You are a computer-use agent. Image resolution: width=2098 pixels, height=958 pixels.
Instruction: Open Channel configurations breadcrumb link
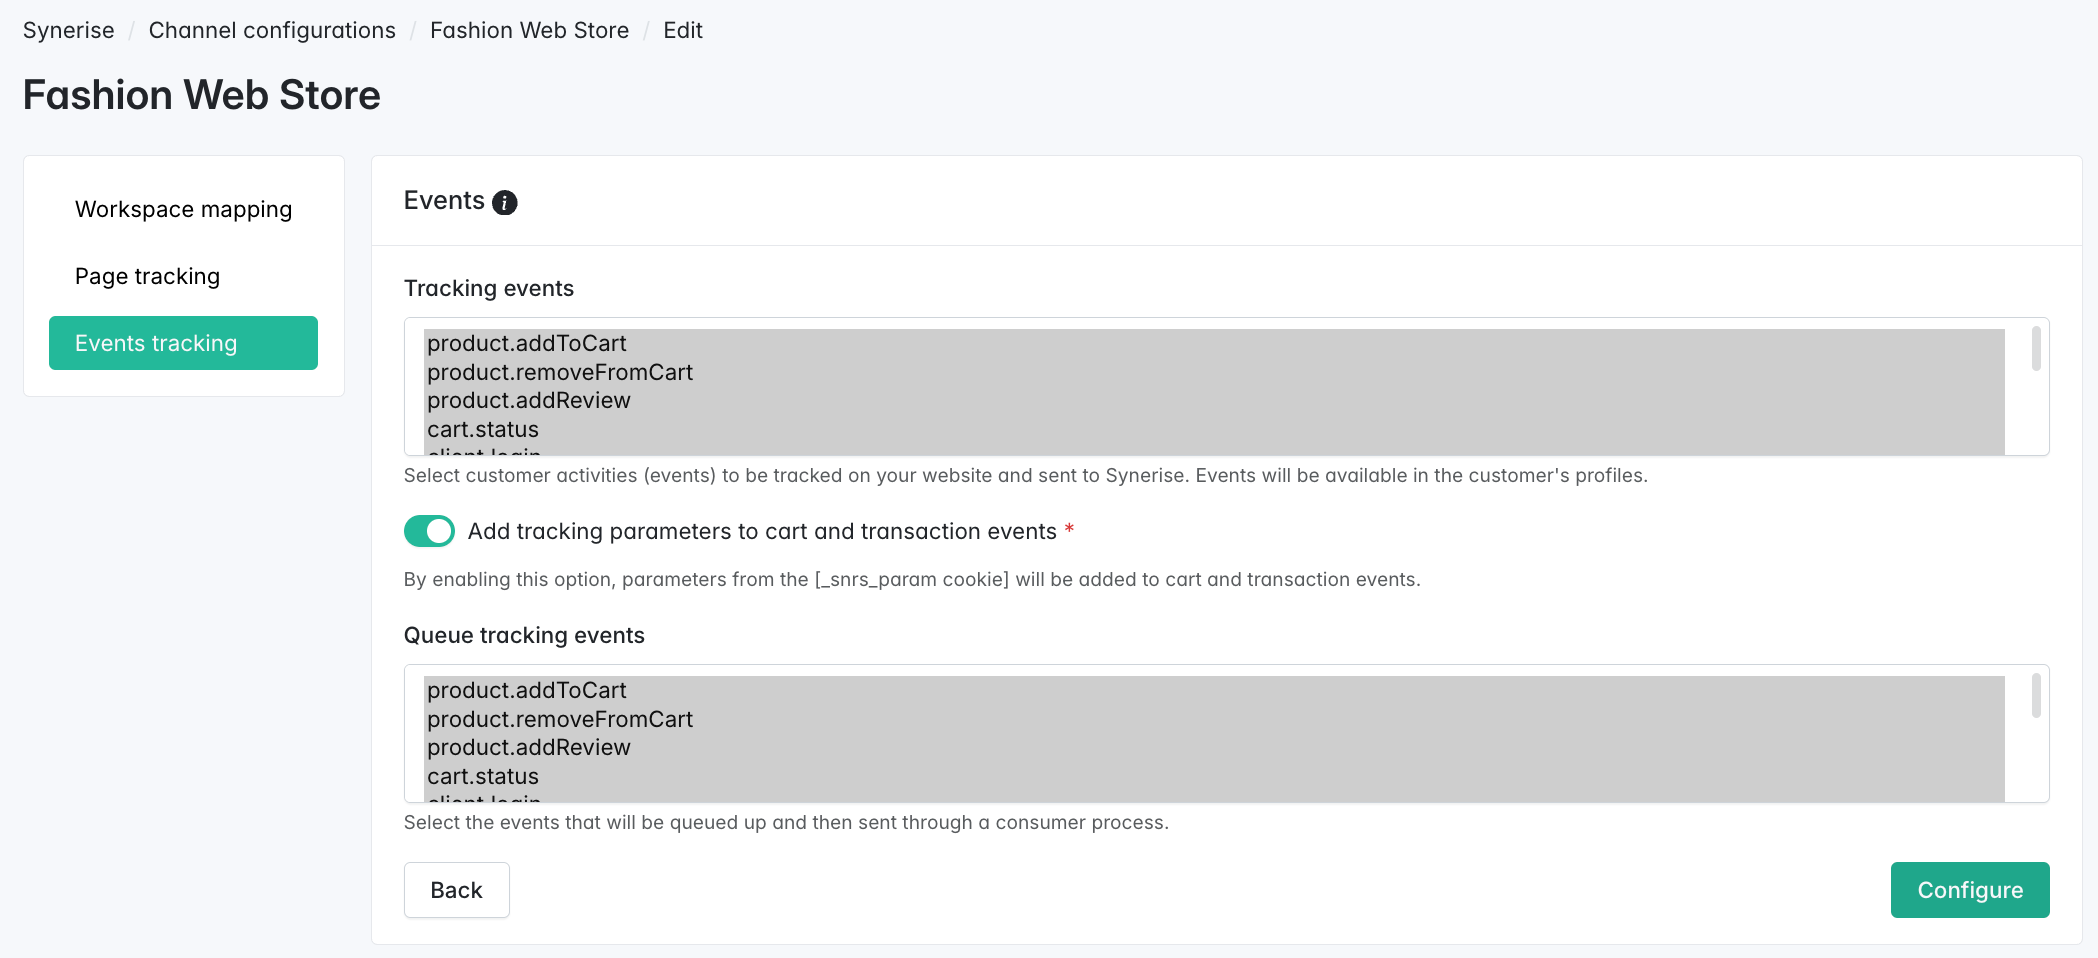(x=272, y=30)
